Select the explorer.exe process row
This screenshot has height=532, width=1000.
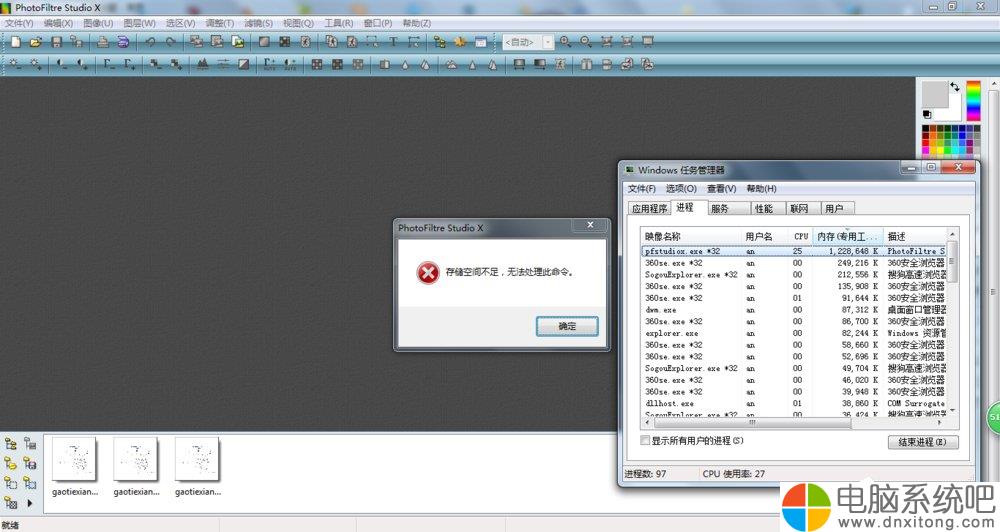tap(793, 333)
